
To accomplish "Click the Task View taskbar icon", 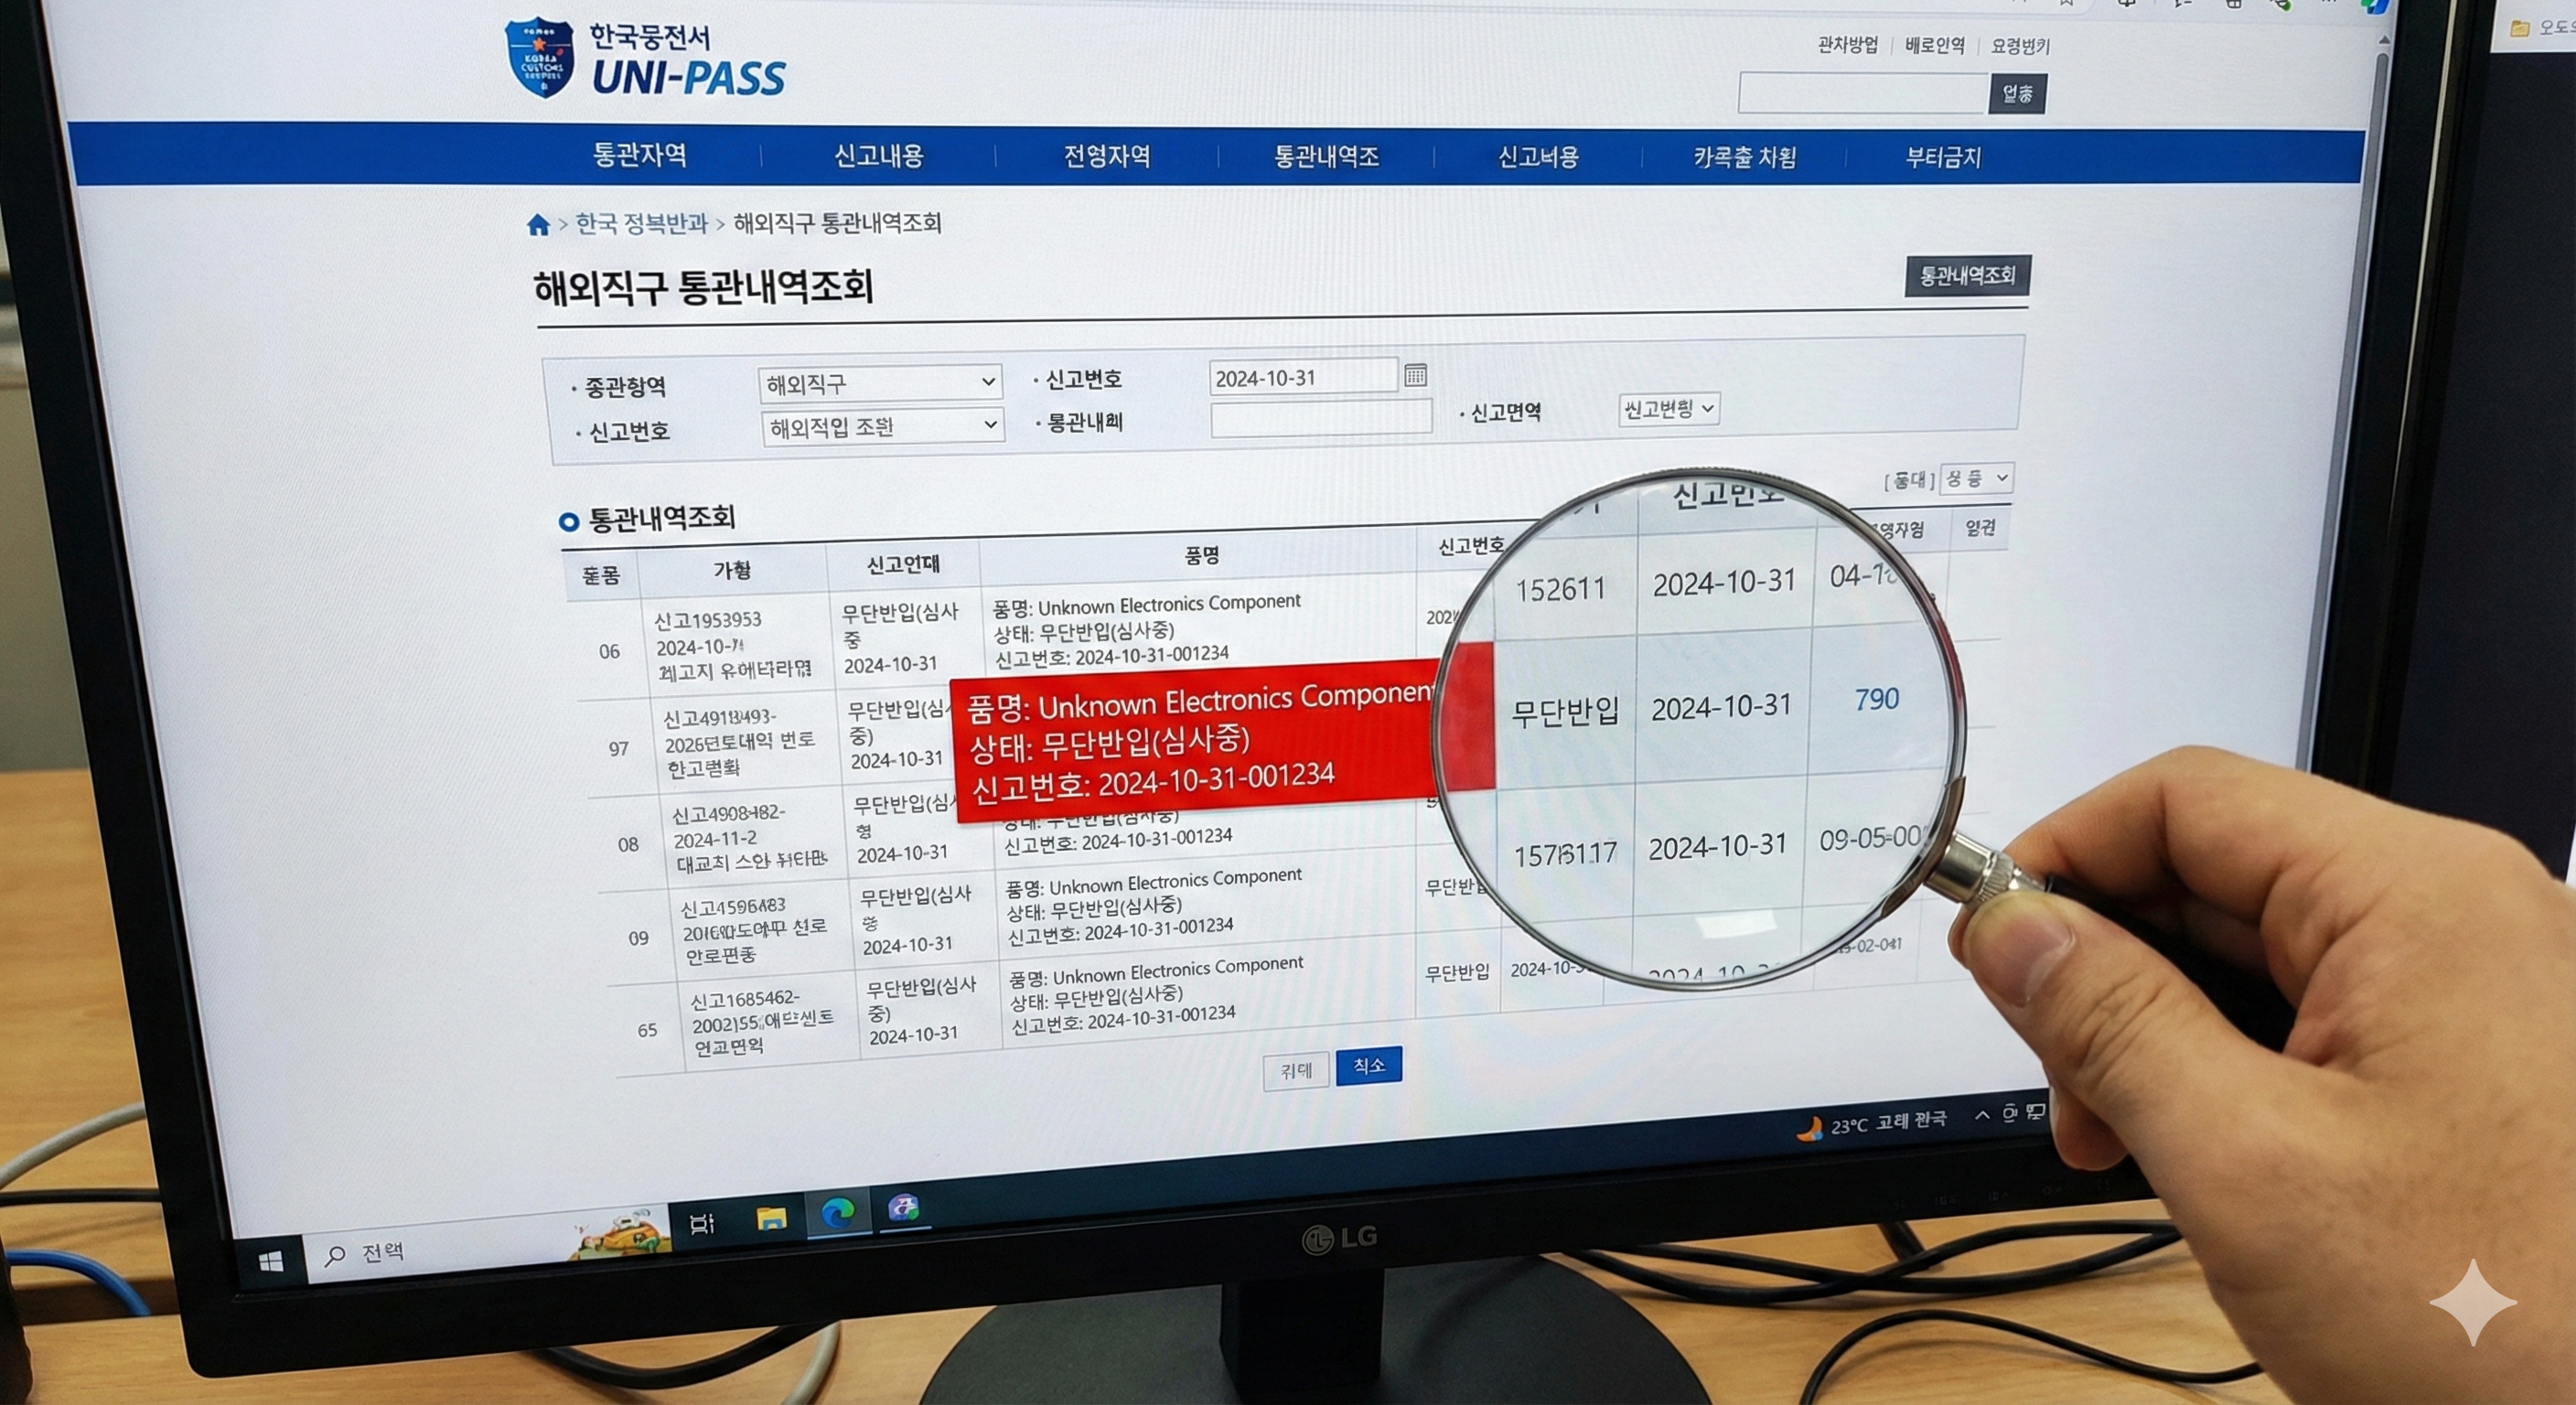I will click(x=702, y=1222).
